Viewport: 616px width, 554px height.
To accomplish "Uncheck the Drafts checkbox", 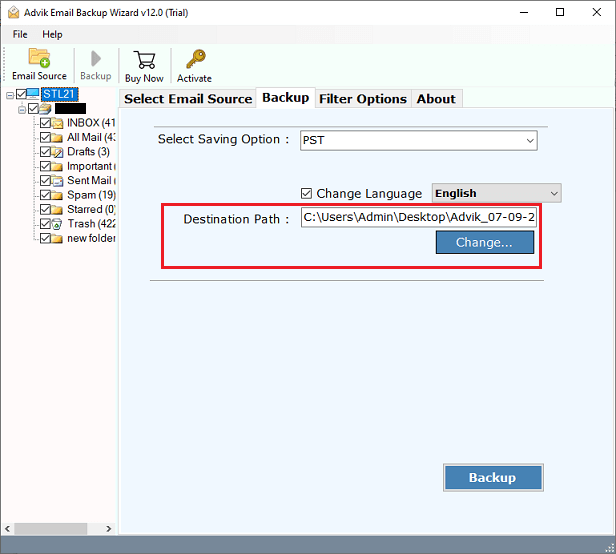I will (x=45, y=152).
